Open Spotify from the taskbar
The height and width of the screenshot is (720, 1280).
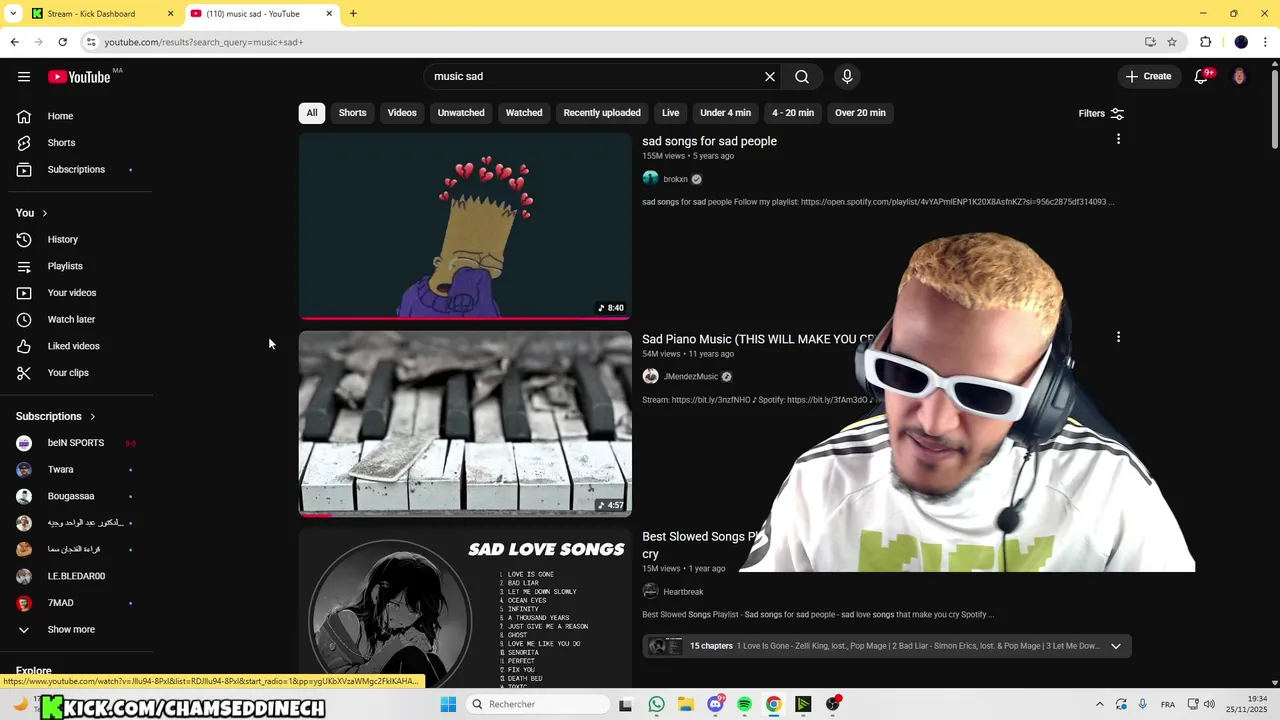[744, 704]
